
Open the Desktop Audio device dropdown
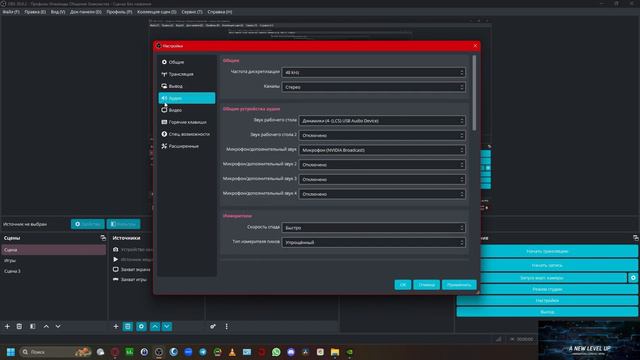point(382,121)
